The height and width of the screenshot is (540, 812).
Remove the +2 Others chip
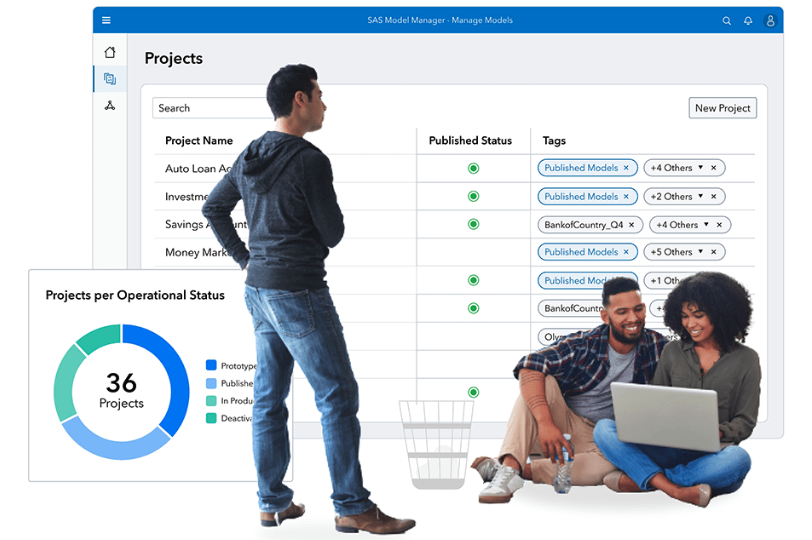click(714, 196)
